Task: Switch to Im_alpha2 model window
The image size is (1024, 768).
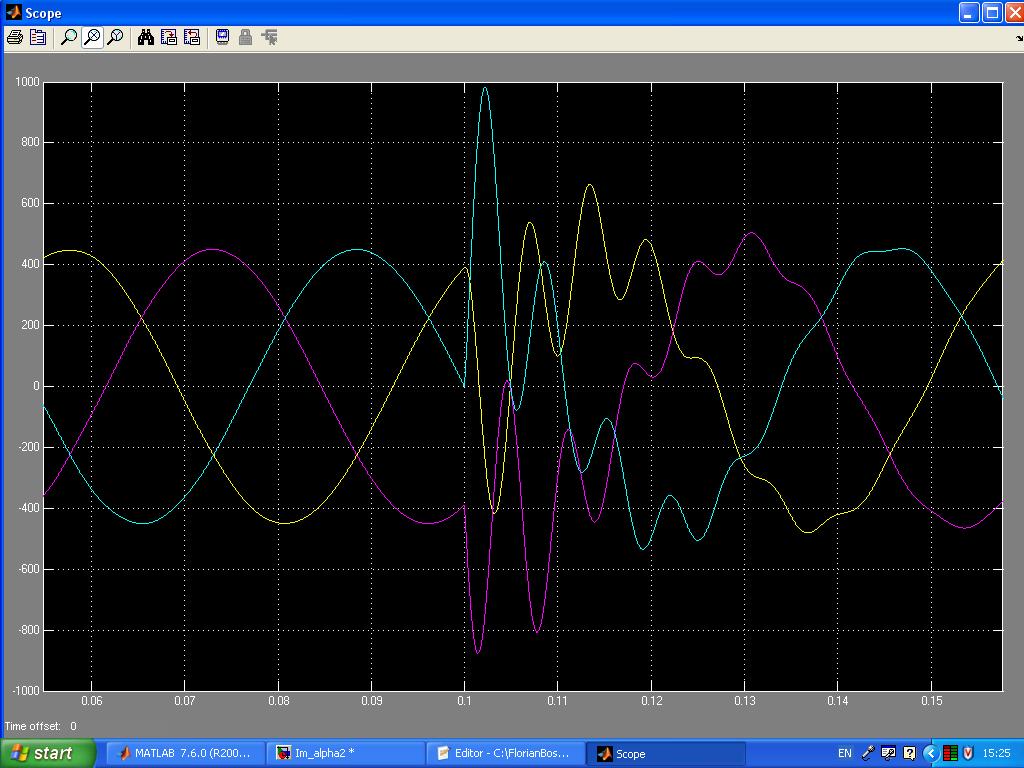Action: 346,753
